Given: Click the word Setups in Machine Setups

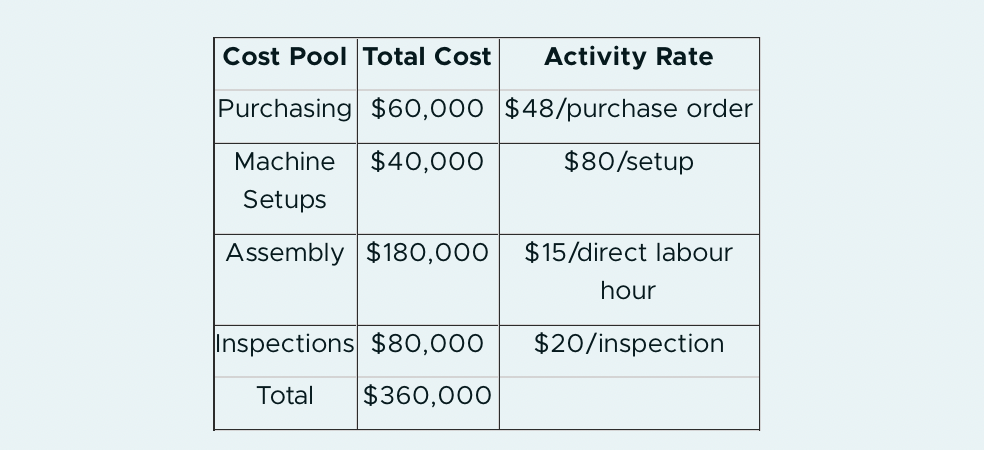Looking at the screenshot, I should (285, 200).
